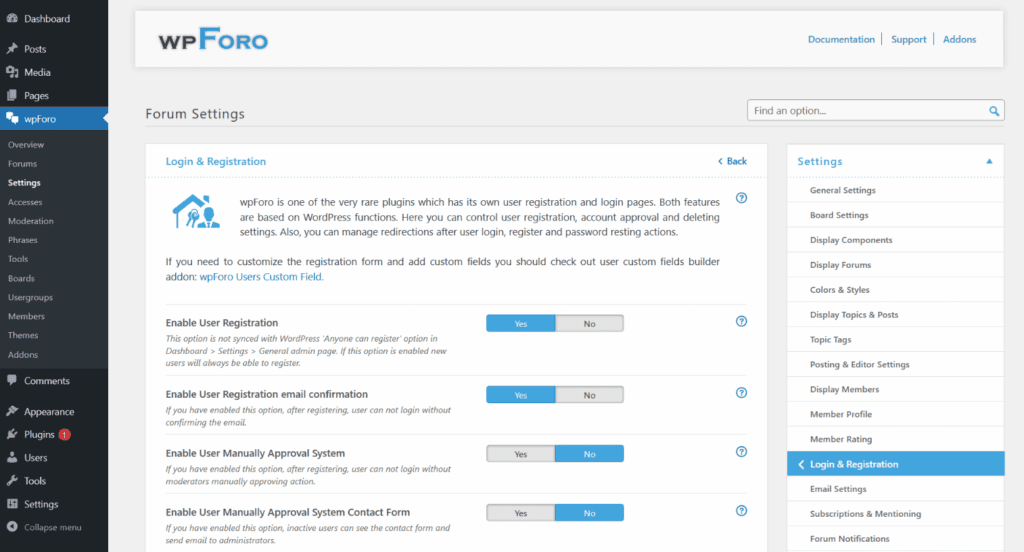
Task: Open Themes in wpForo submenu
Action: tap(23, 335)
